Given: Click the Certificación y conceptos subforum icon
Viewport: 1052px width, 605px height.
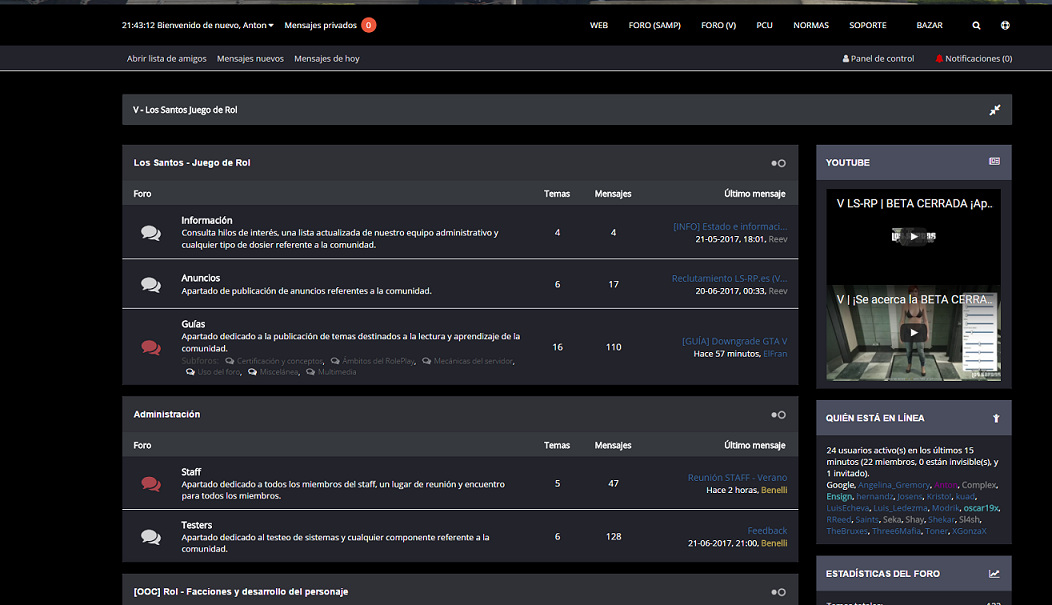Looking at the screenshot, I should 229,361.
